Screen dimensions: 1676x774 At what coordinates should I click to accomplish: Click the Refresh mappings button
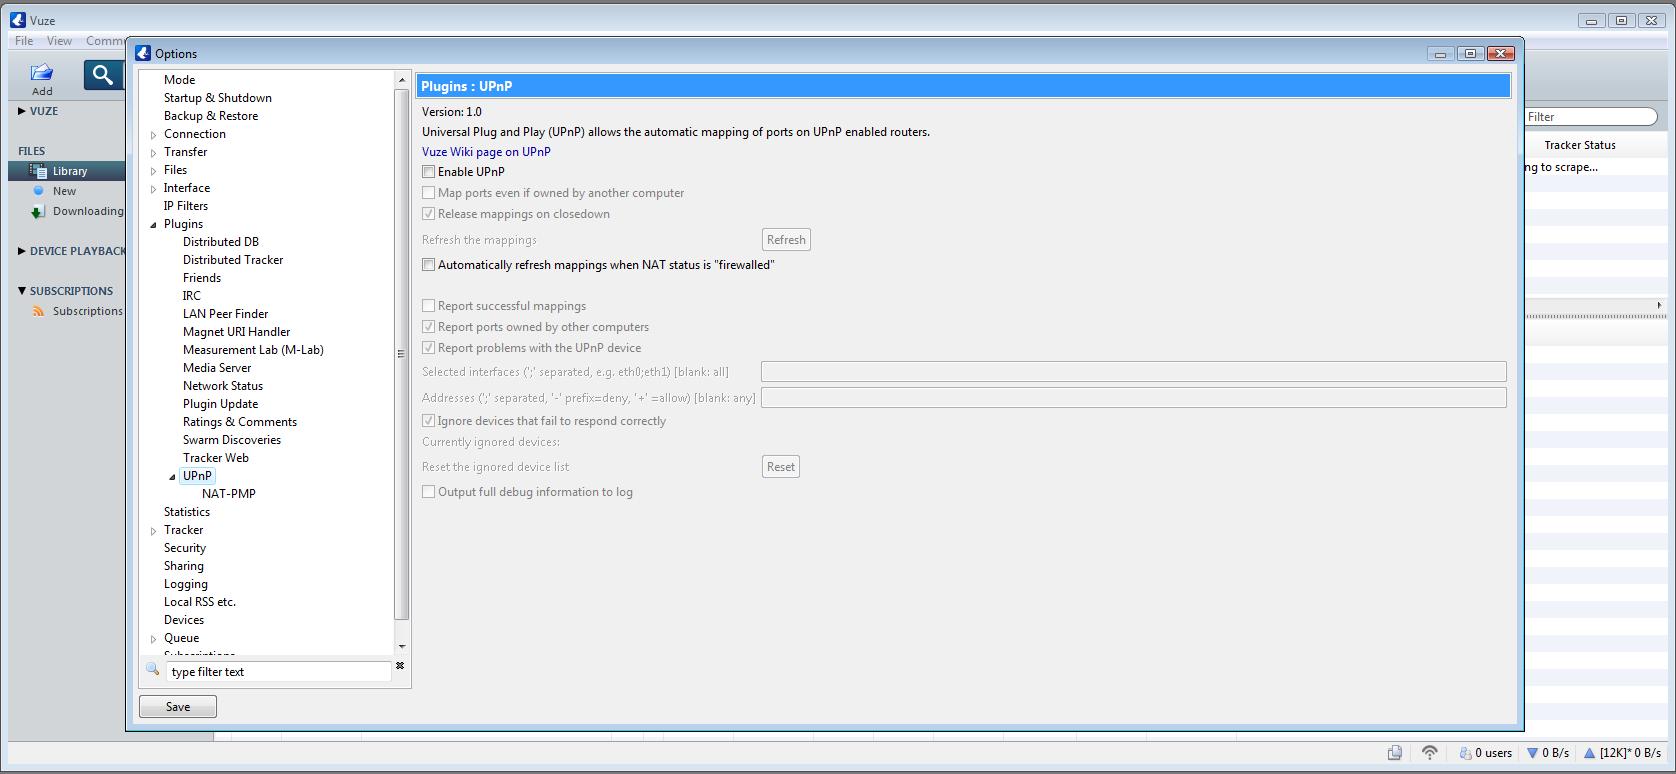tap(786, 240)
